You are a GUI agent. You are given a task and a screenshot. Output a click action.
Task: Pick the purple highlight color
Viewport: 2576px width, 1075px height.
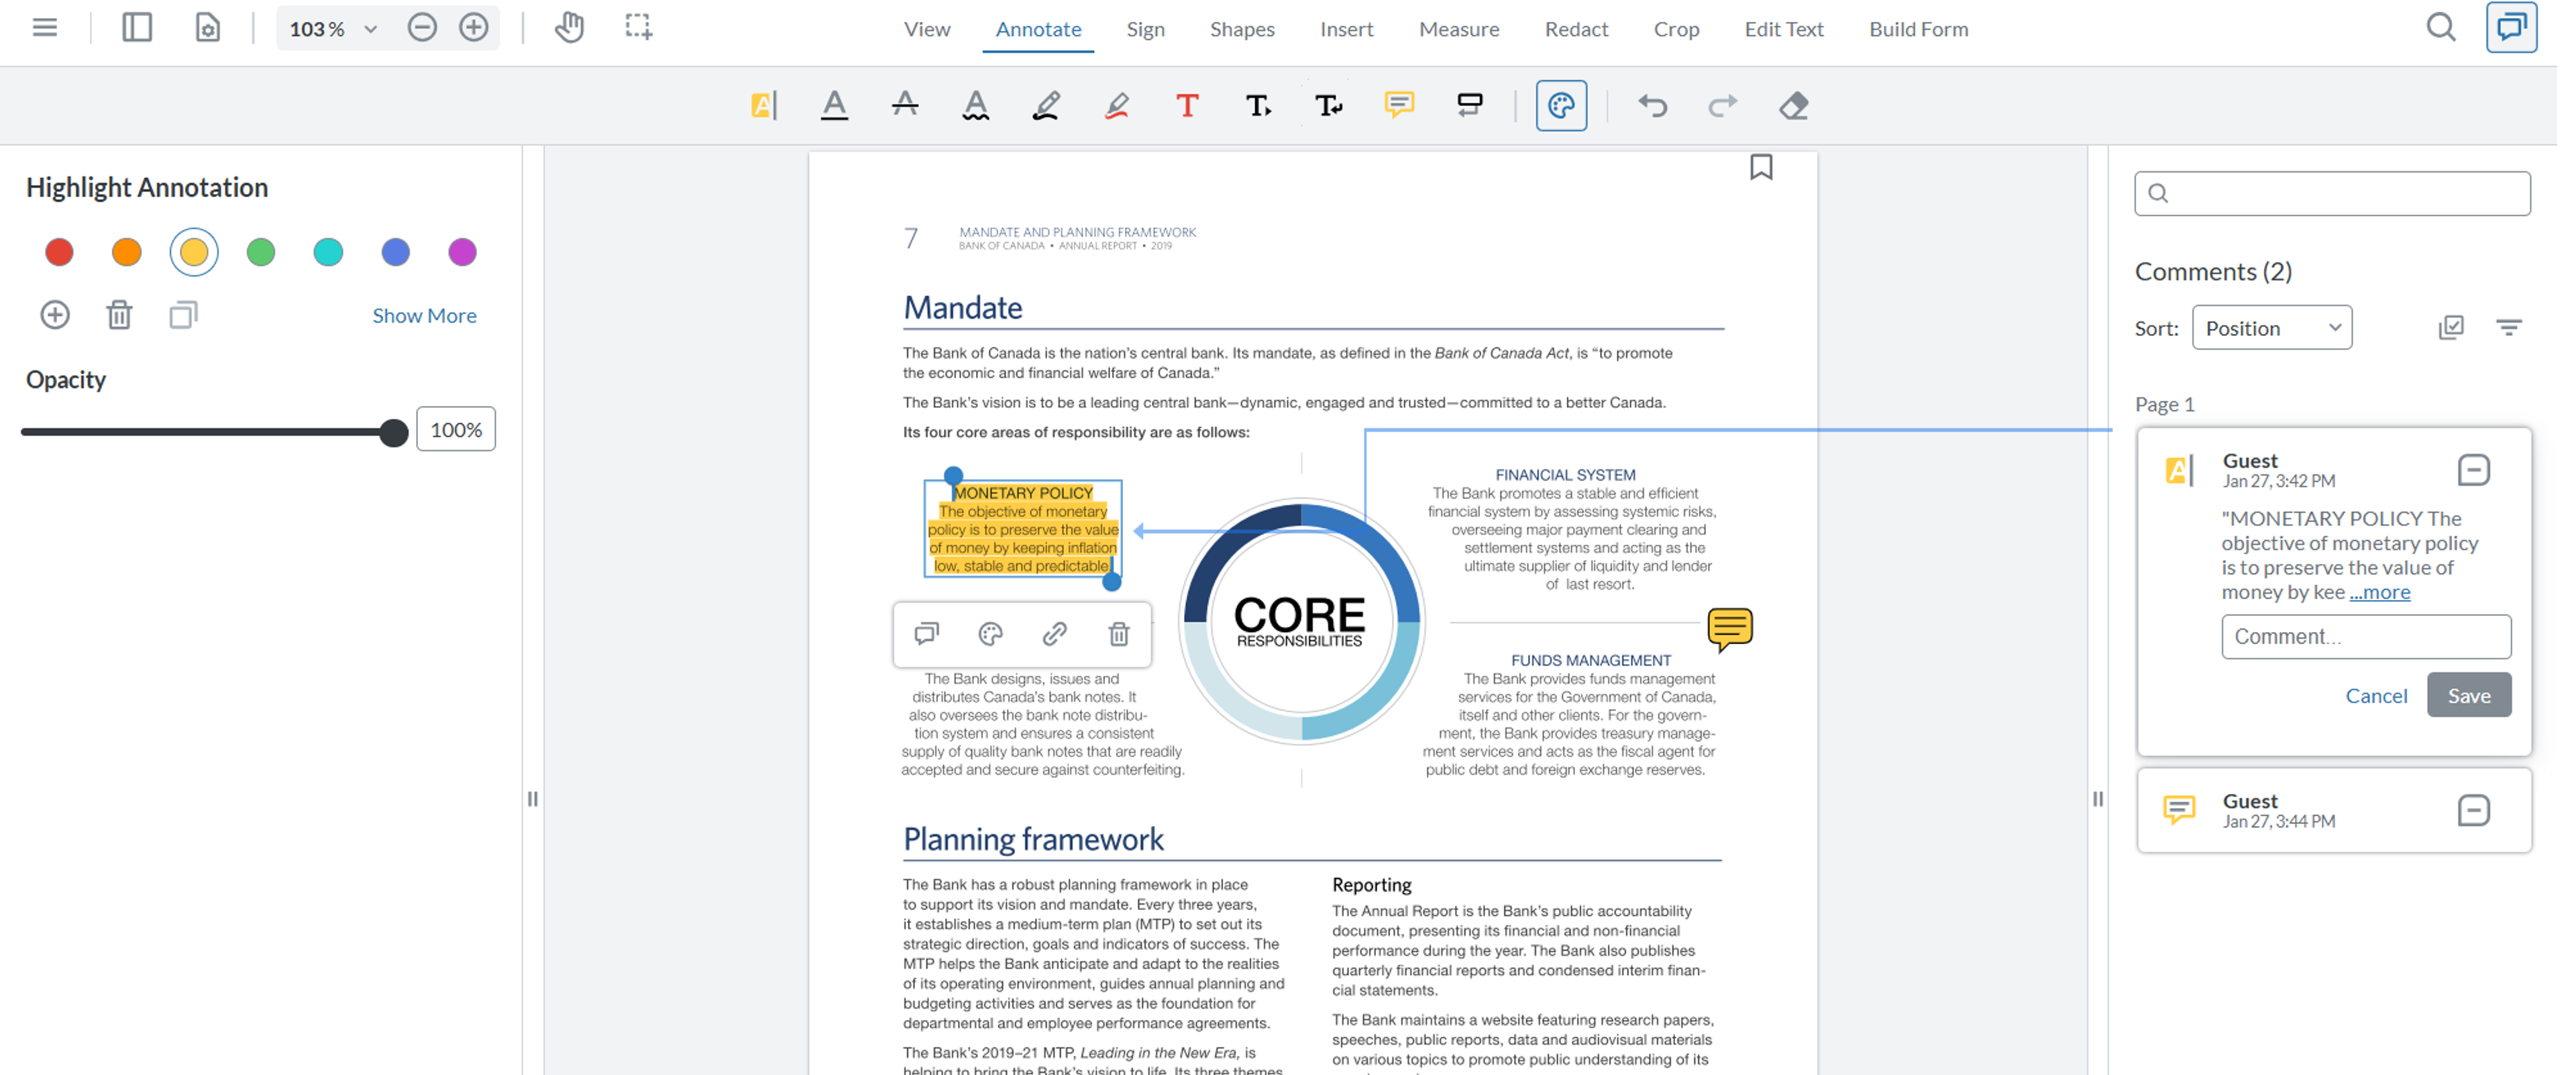[x=462, y=252]
